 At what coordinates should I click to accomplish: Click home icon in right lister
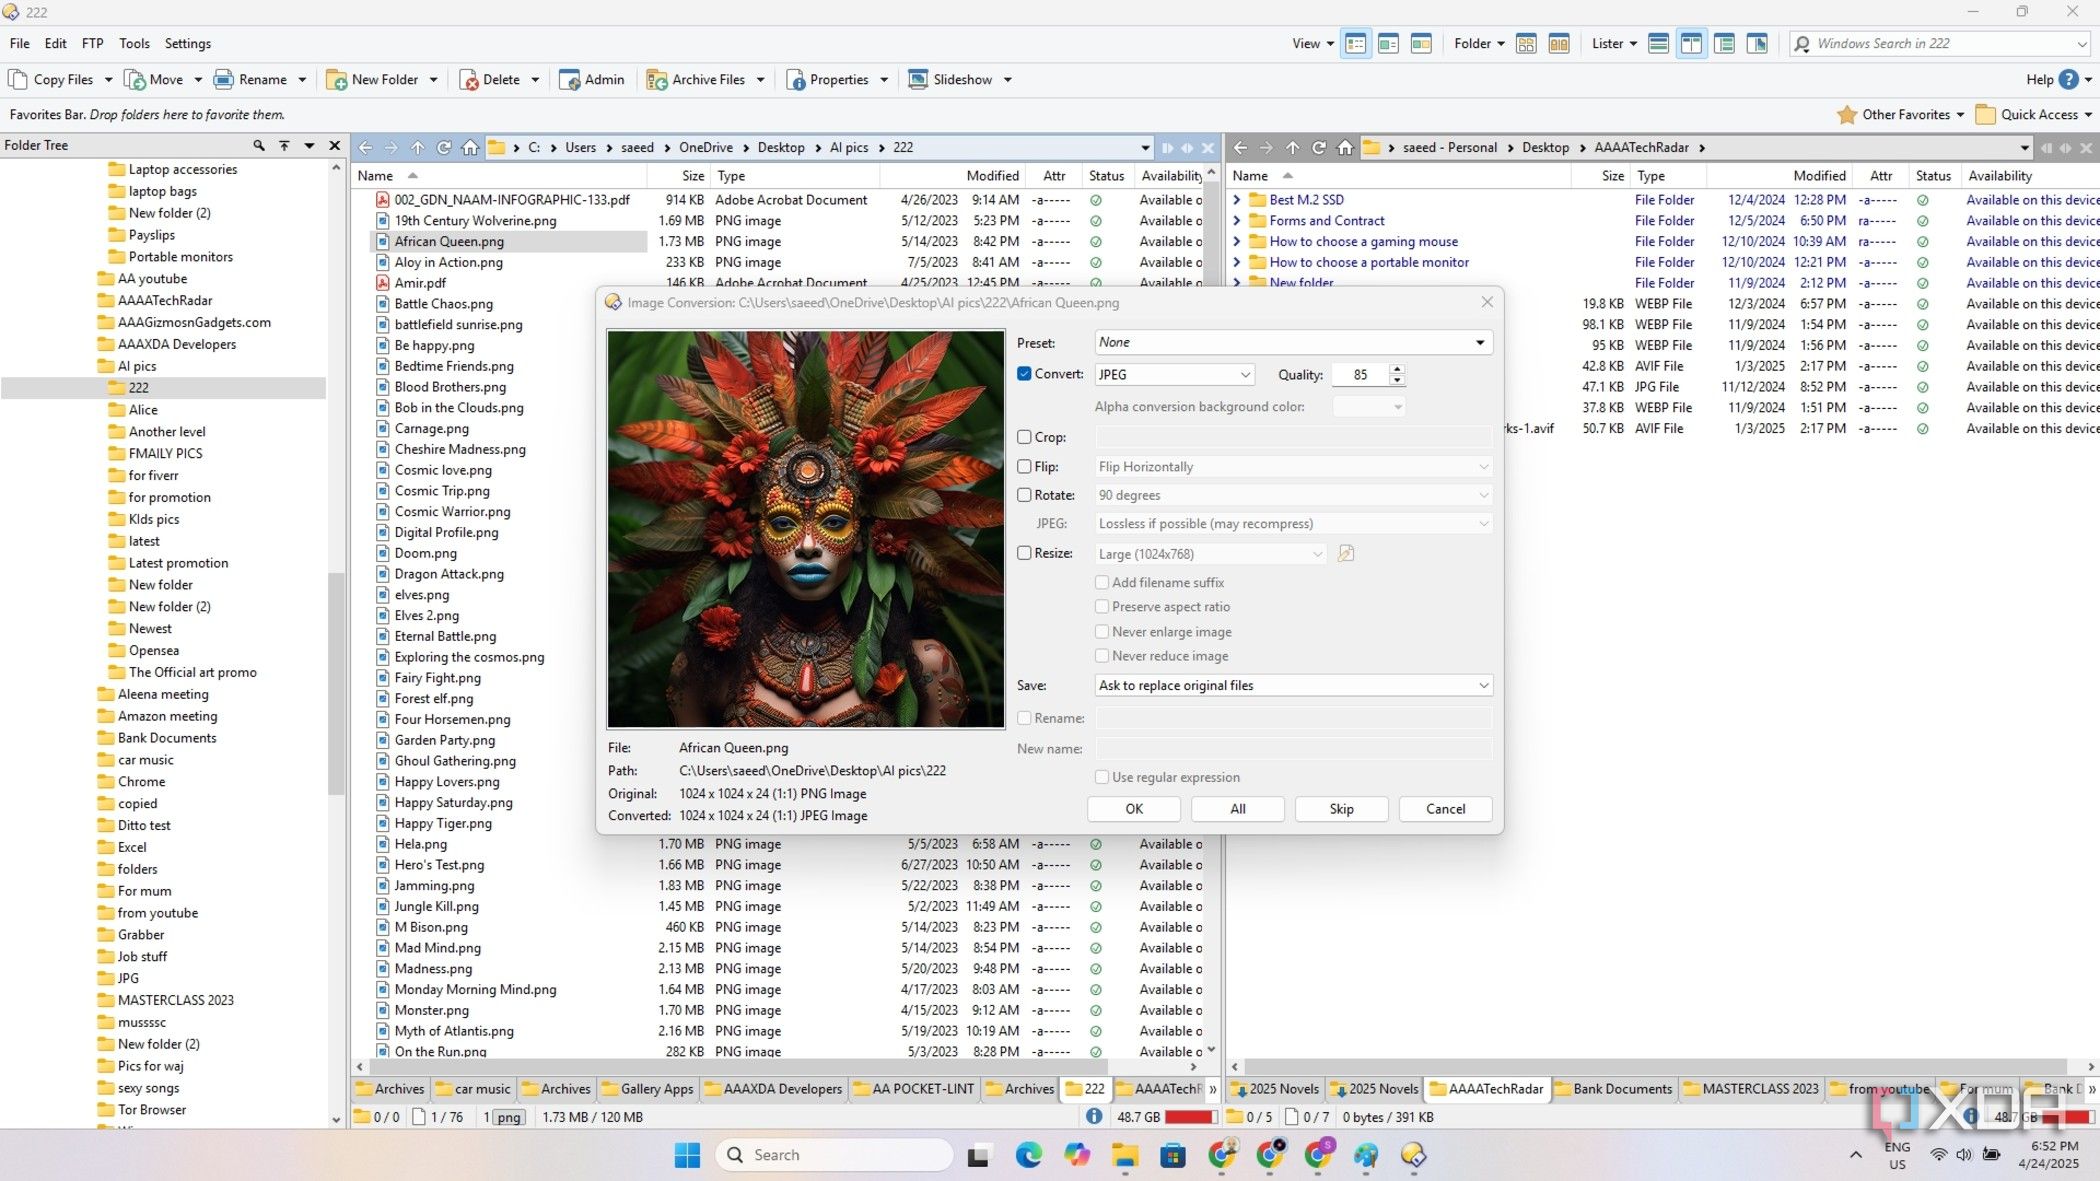(1345, 148)
